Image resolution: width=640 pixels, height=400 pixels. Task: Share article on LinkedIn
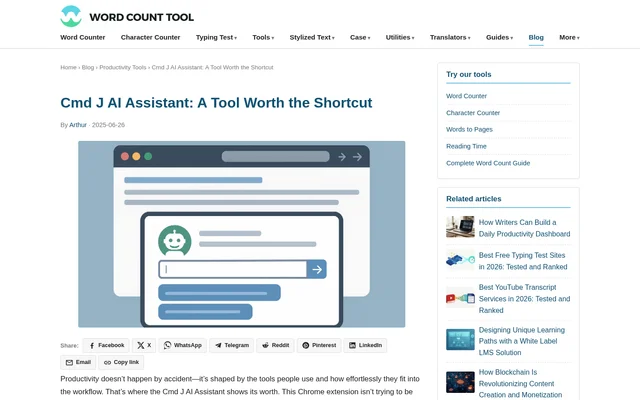pyautogui.click(x=365, y=345)
